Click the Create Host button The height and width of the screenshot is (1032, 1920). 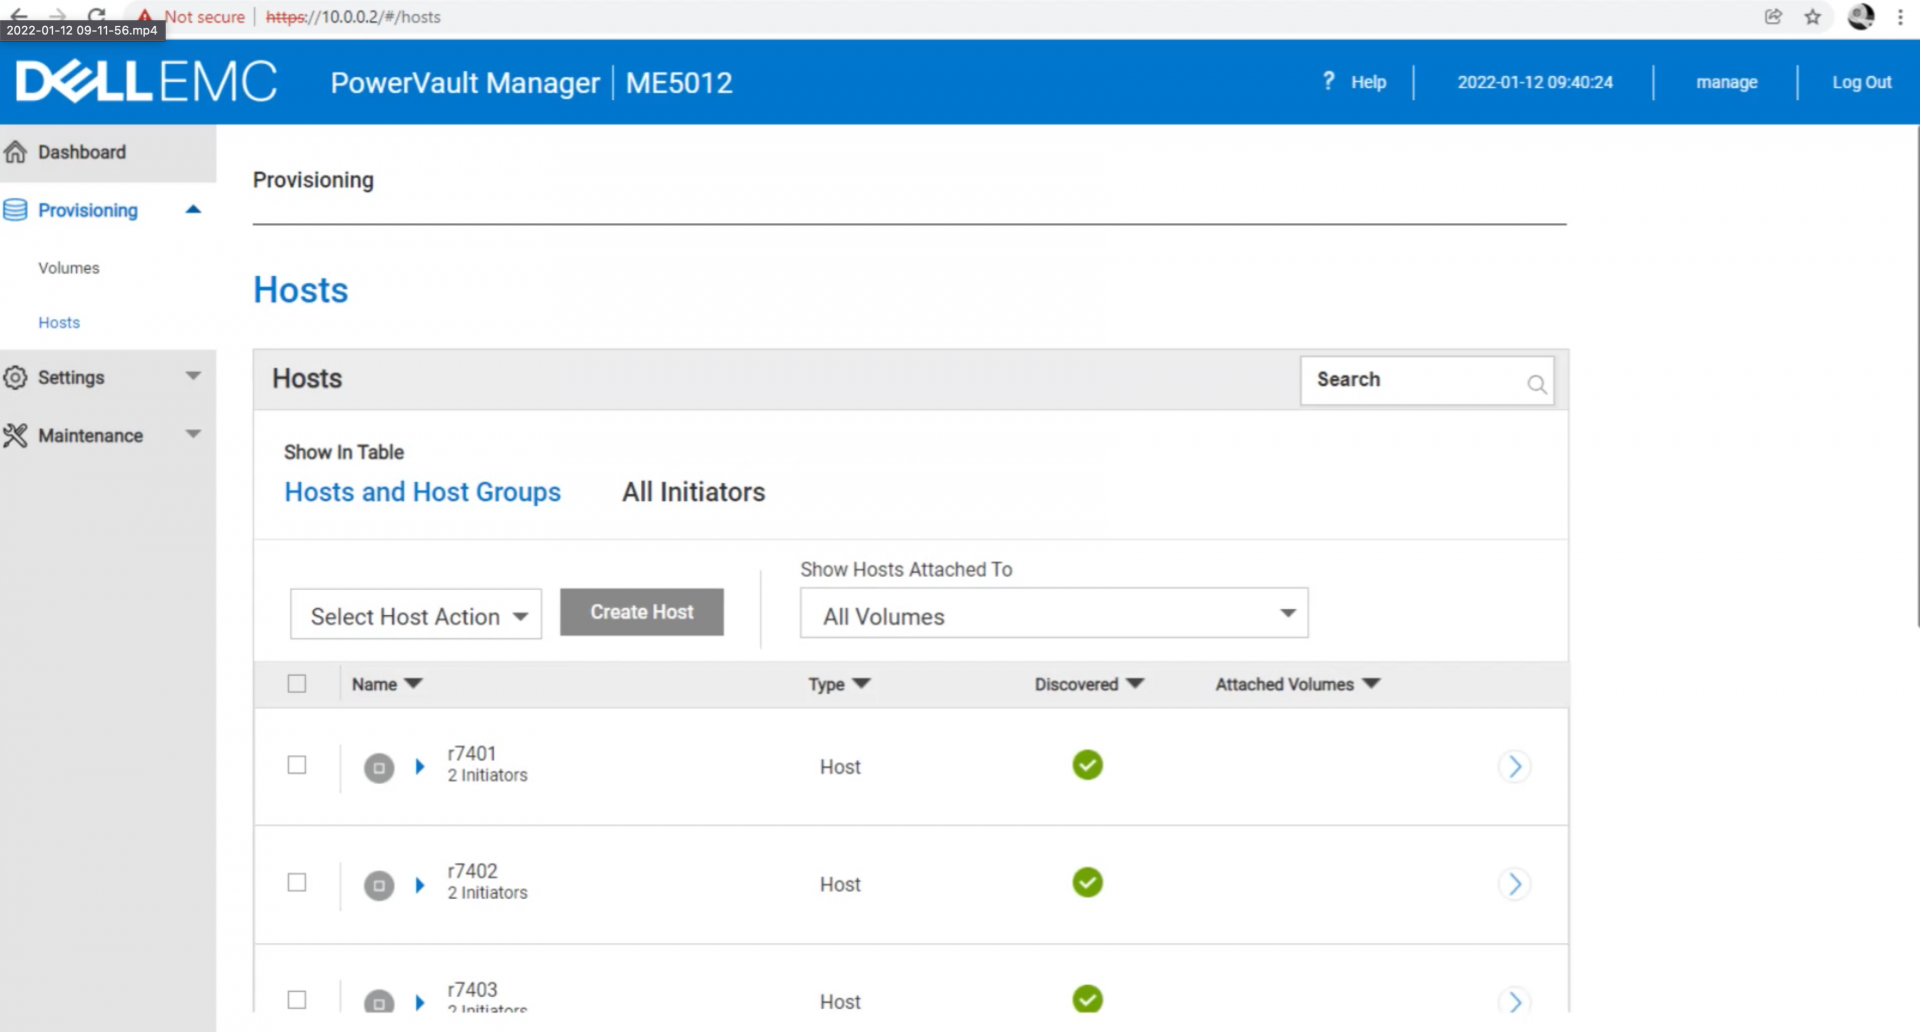[x=641, y=612]
